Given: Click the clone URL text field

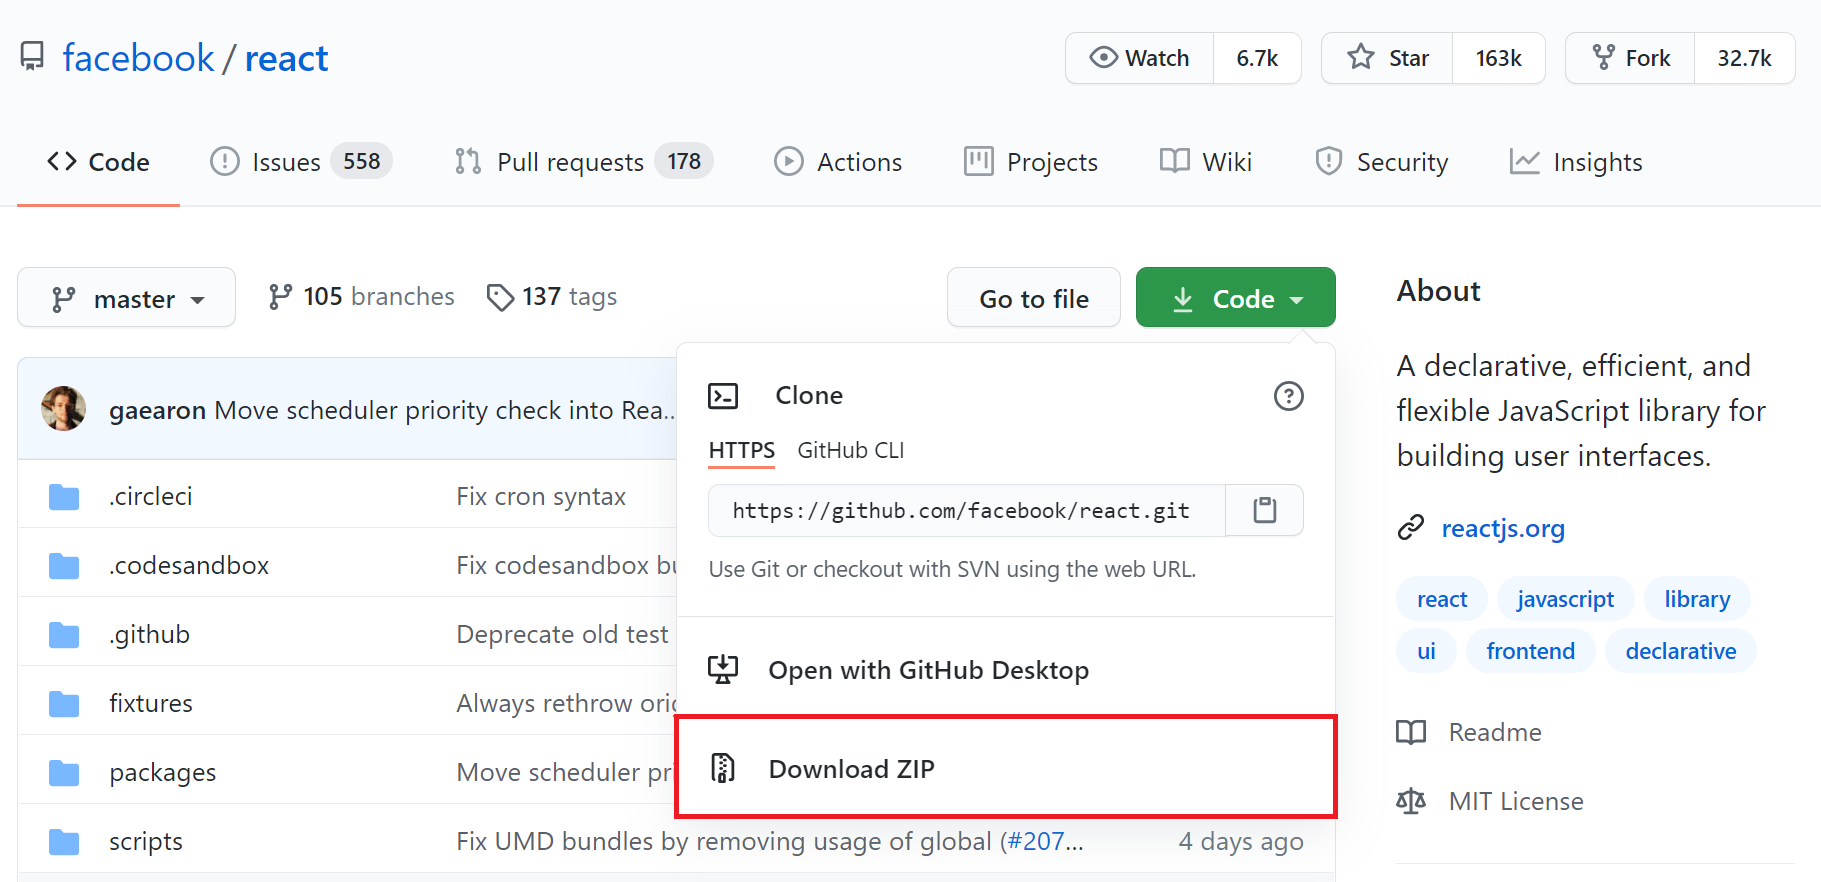Looking at the screenshot, I should pos(966,510).
